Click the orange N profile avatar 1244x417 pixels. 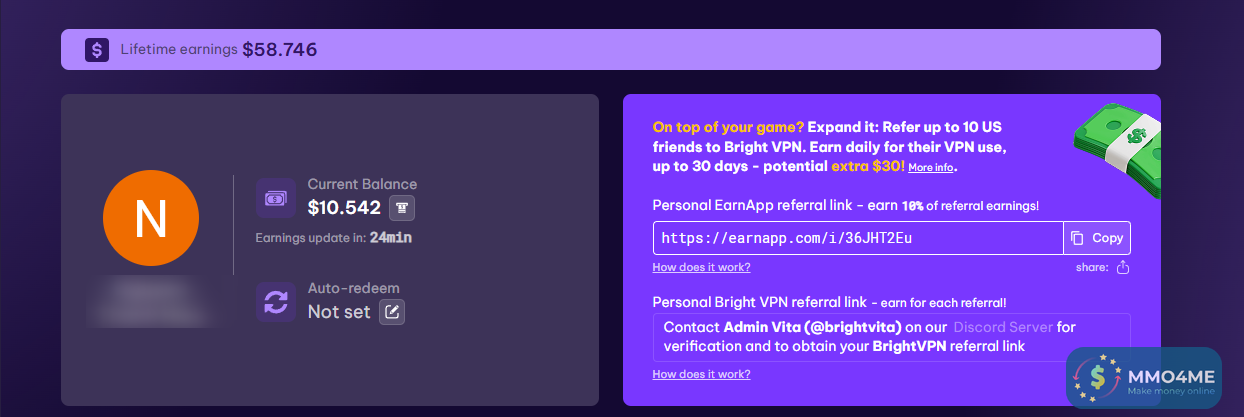coord(151,219)
